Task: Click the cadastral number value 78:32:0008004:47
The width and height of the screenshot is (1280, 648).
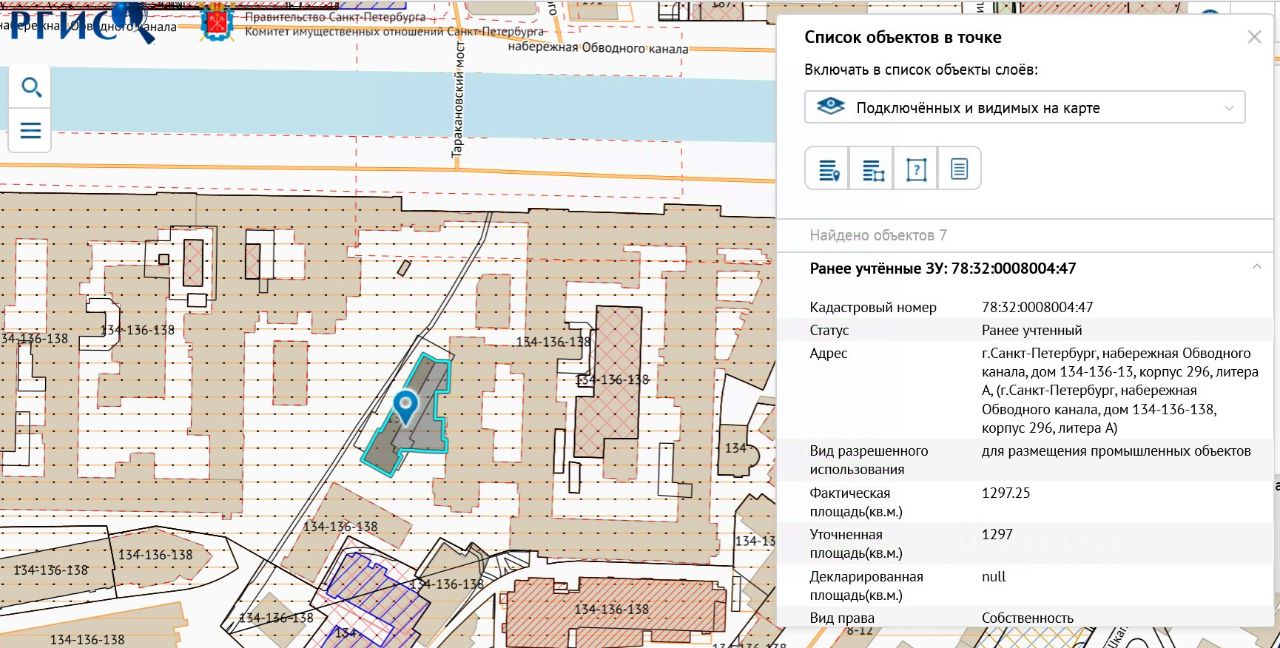Action: 1037,307
